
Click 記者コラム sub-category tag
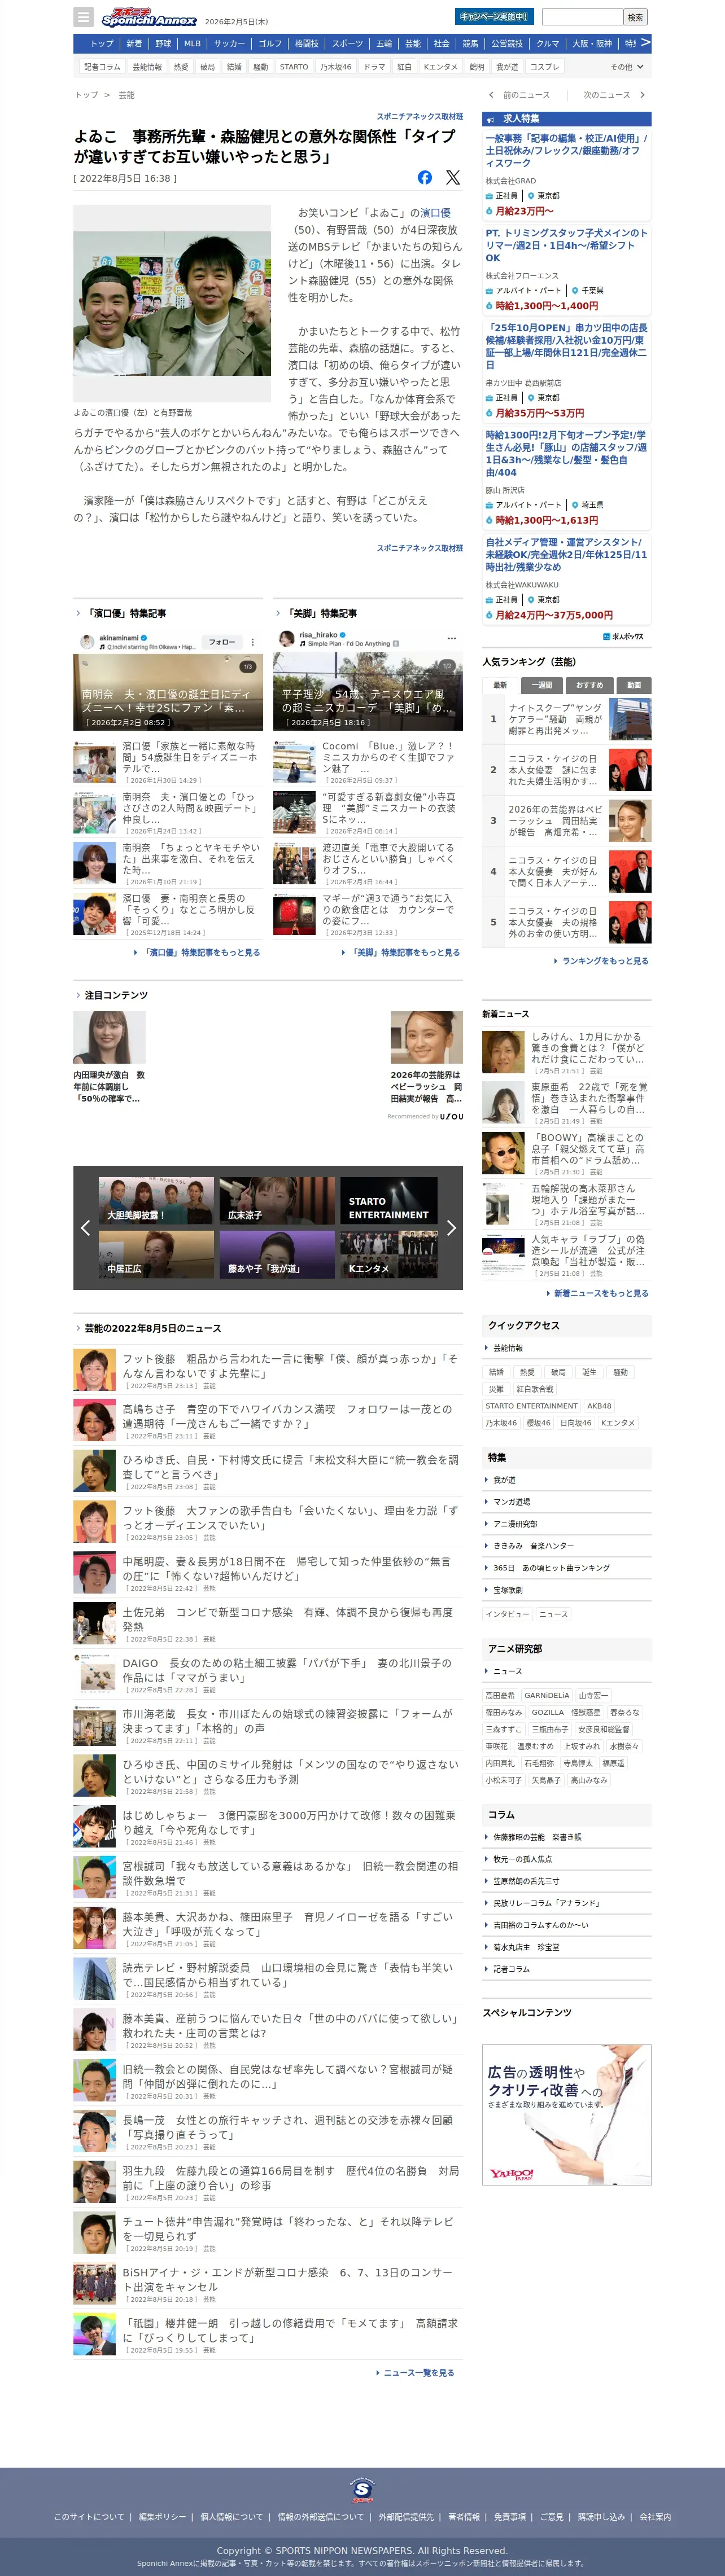click(102, 67)
